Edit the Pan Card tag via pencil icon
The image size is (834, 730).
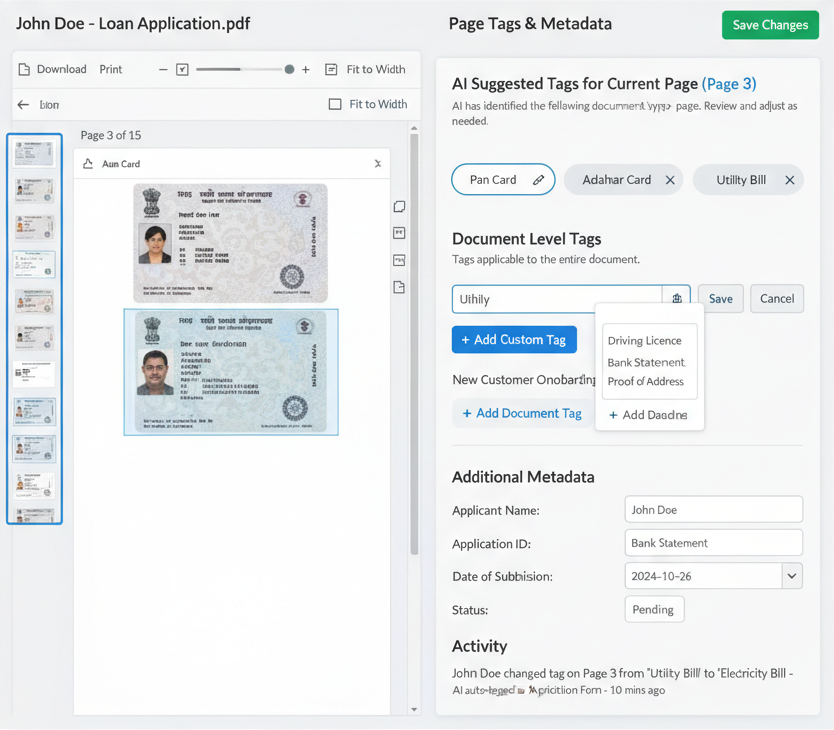[x=538, y=180]
